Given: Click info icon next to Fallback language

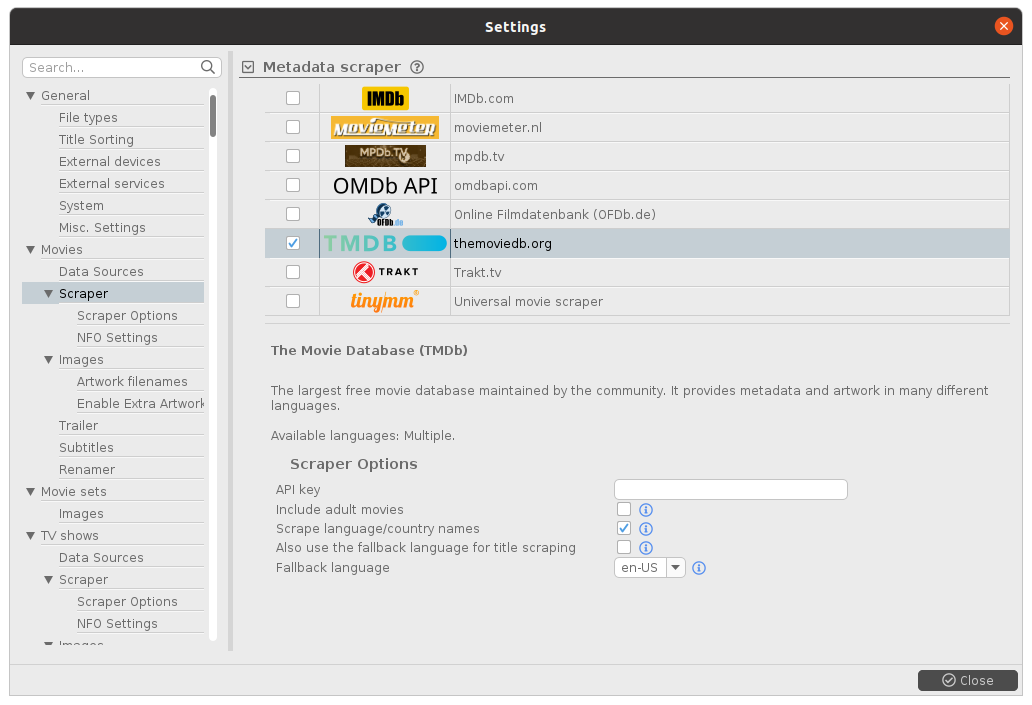Looking at the screenshot, I should (x=699, y=568).
